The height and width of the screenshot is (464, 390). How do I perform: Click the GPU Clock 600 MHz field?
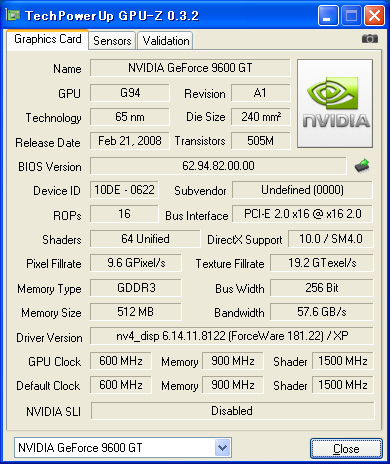pos(121,361)
